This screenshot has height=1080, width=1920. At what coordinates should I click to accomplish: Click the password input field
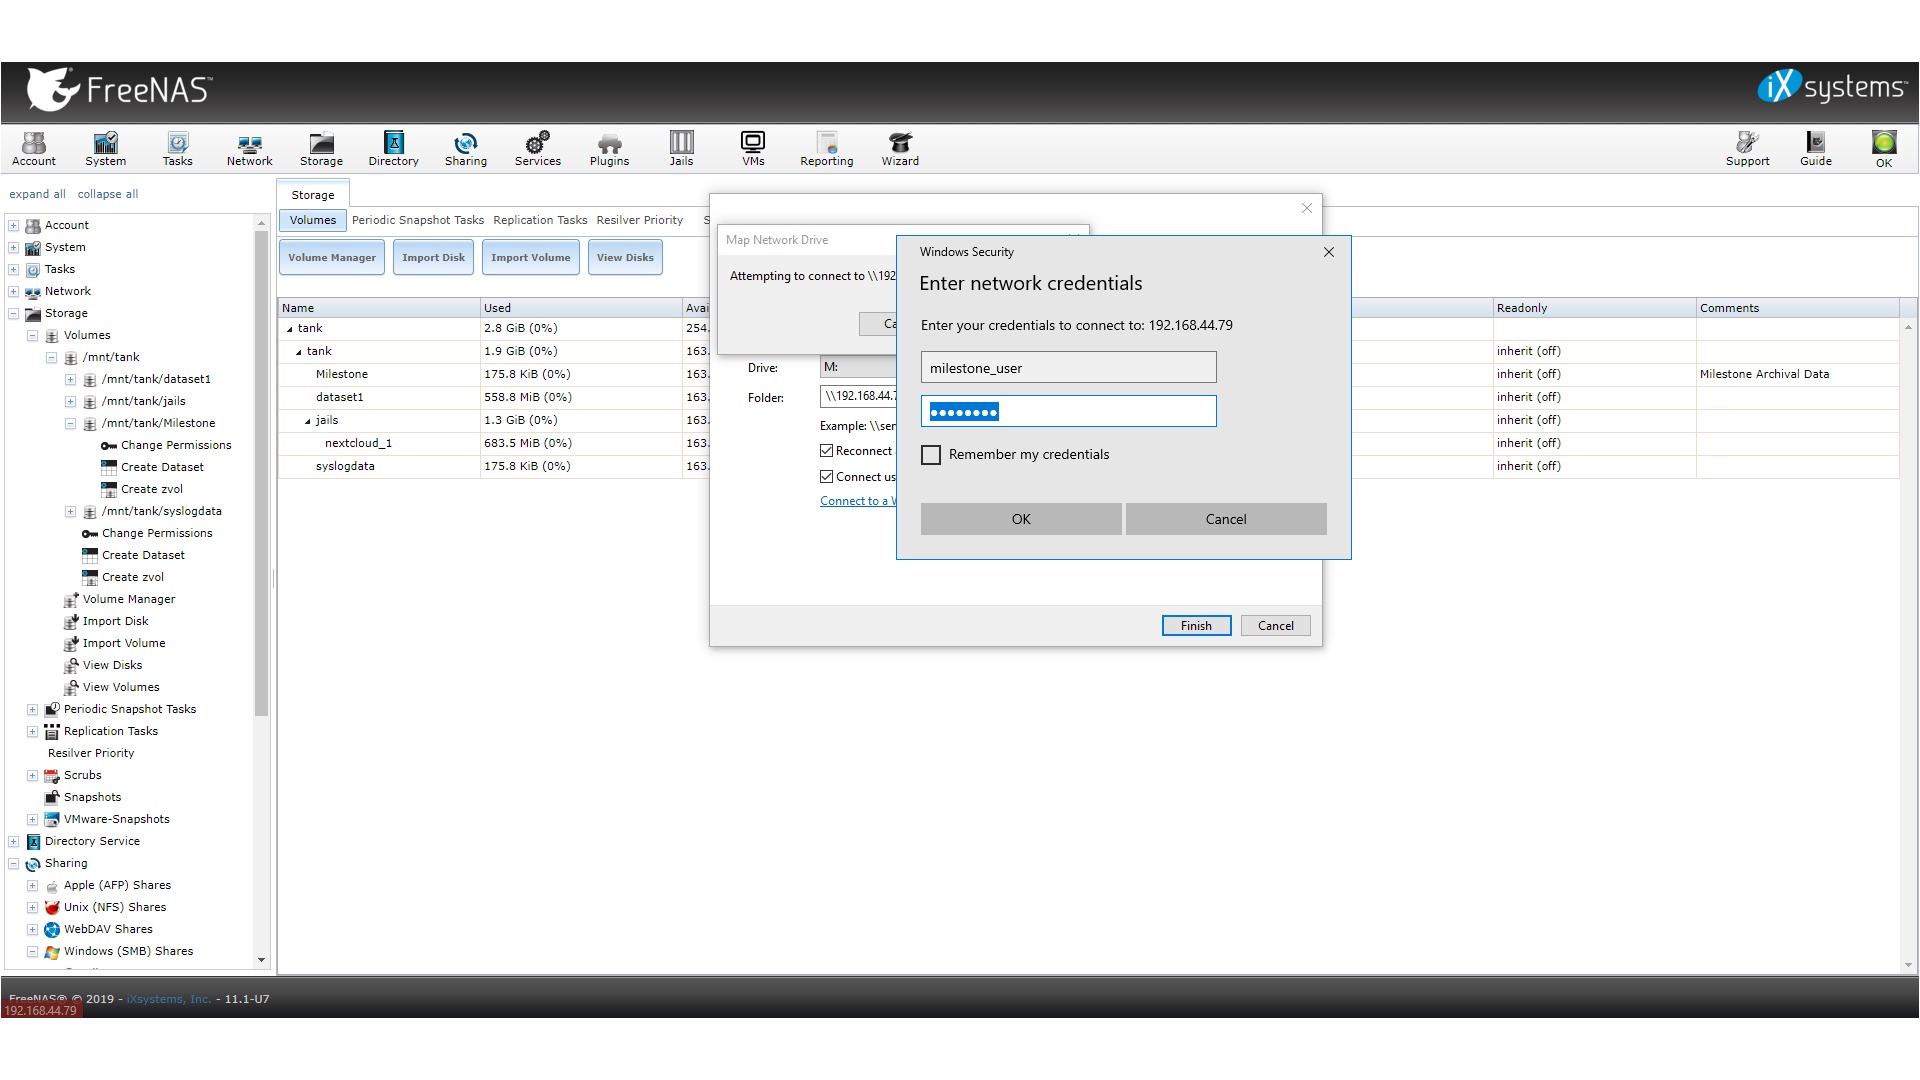1068,411
